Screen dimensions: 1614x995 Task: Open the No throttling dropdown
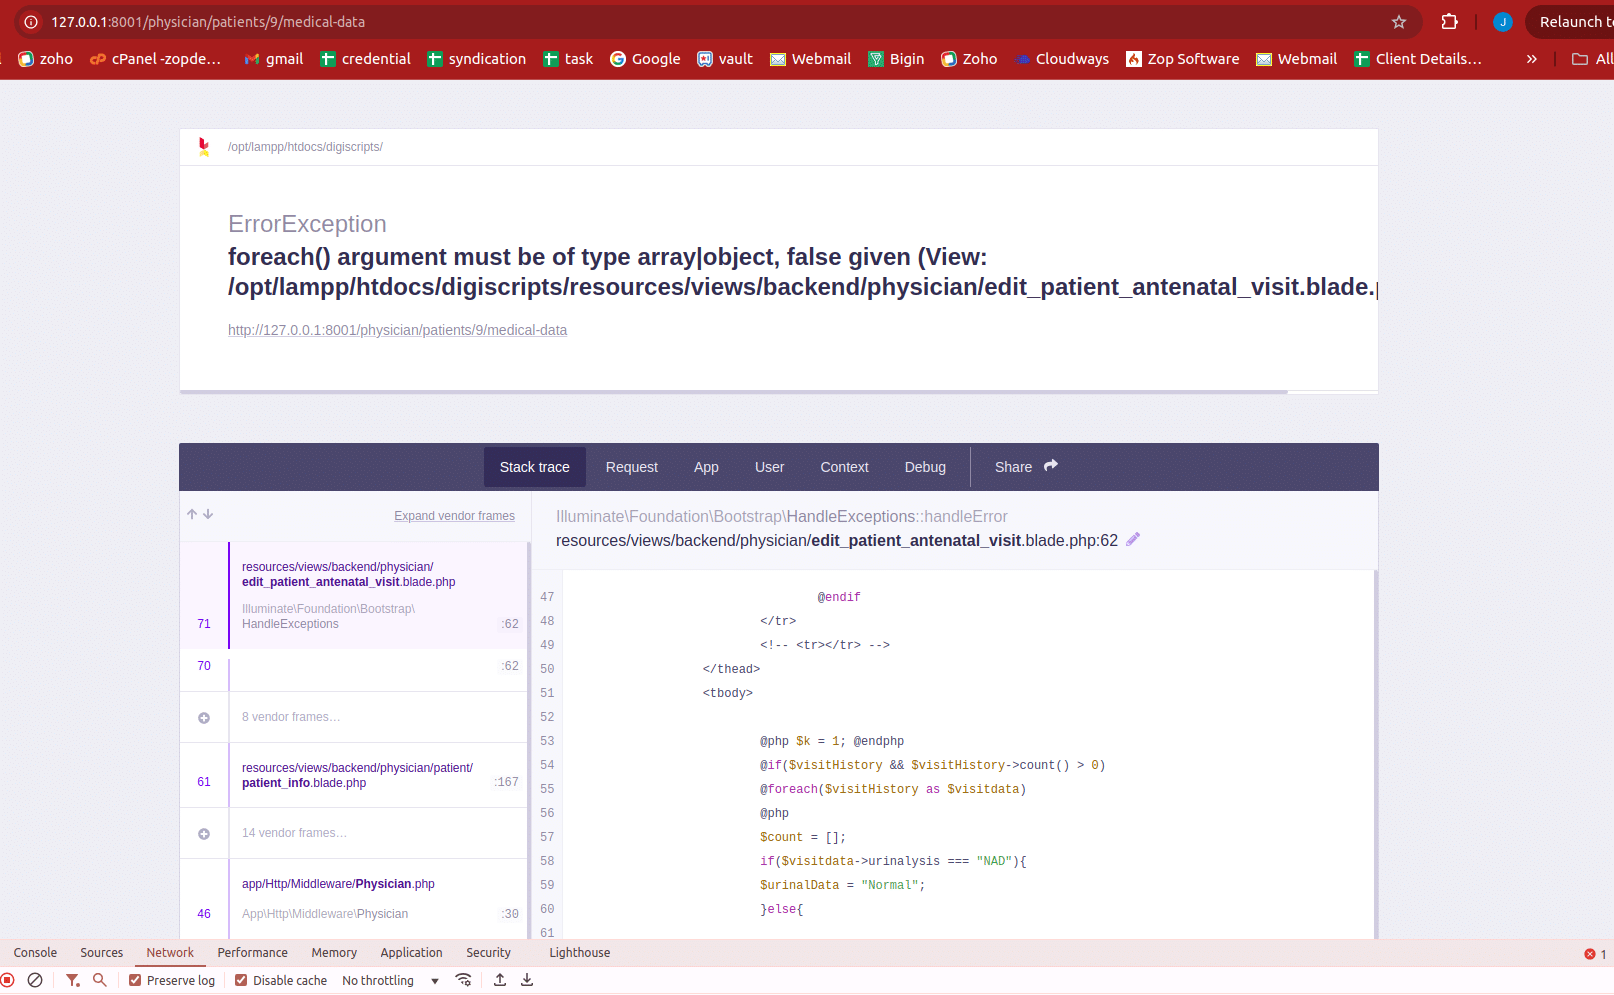point(390,981)
